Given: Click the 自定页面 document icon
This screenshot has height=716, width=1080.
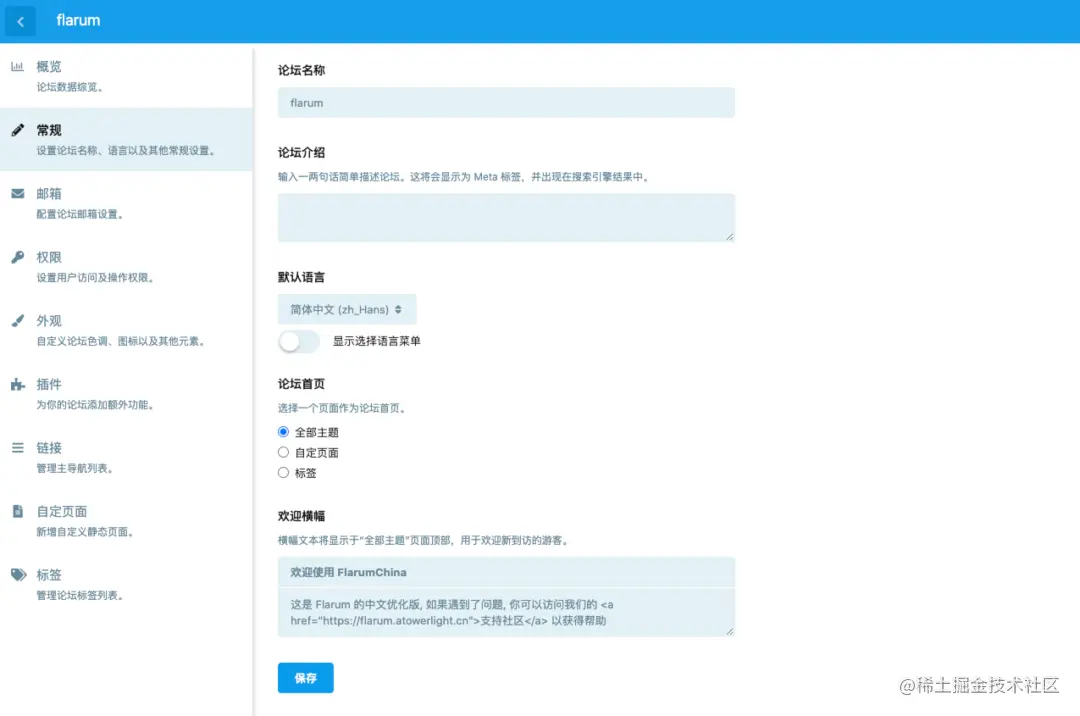Looking at the screenshot, I should [18, 511].
